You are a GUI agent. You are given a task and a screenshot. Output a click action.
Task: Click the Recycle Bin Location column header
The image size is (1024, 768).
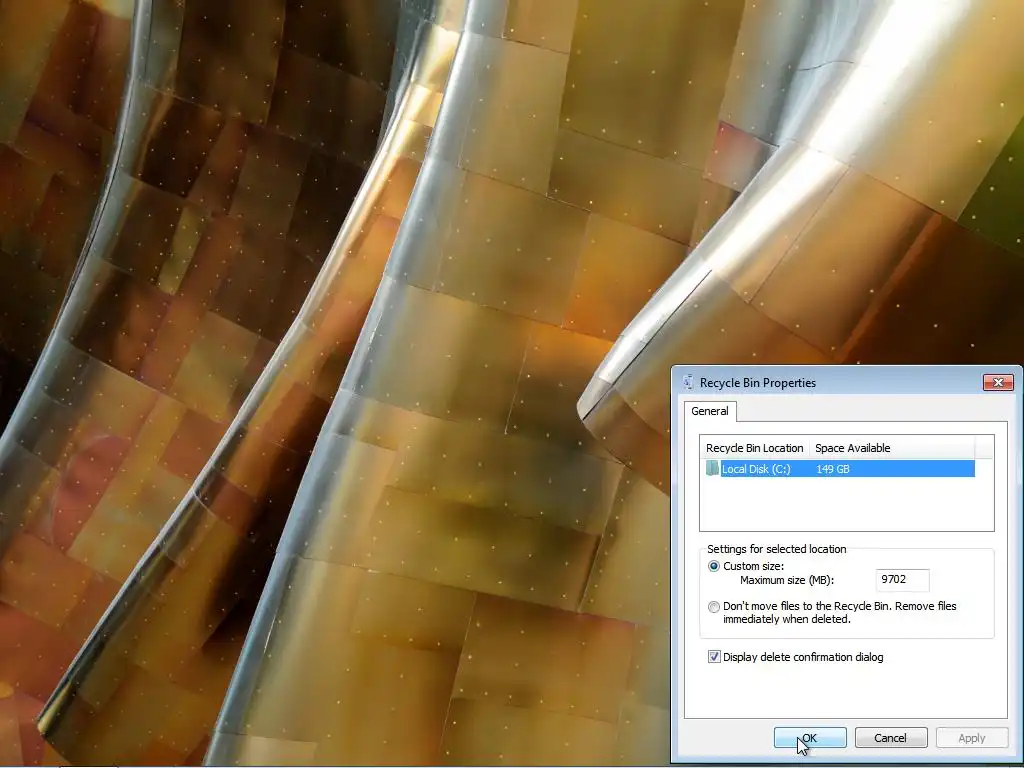pyautogui.click(x=754, y=448)
